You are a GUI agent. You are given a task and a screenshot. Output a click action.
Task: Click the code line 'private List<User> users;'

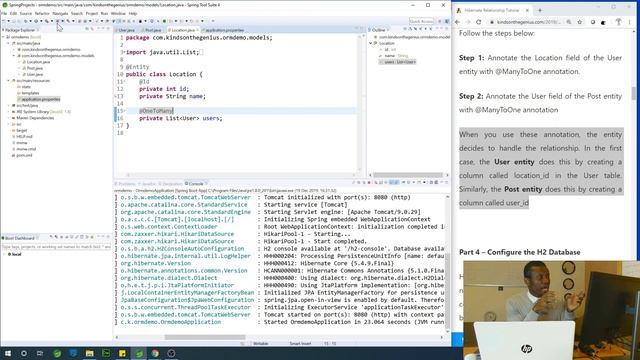tap(181, 118)
